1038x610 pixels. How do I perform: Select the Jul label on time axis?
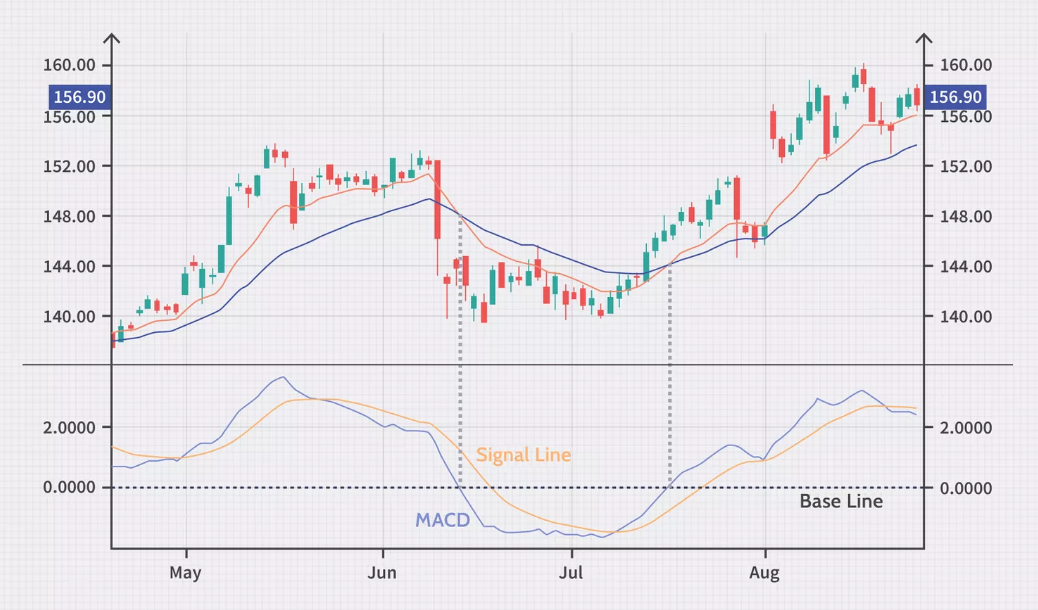pos(571,572)
